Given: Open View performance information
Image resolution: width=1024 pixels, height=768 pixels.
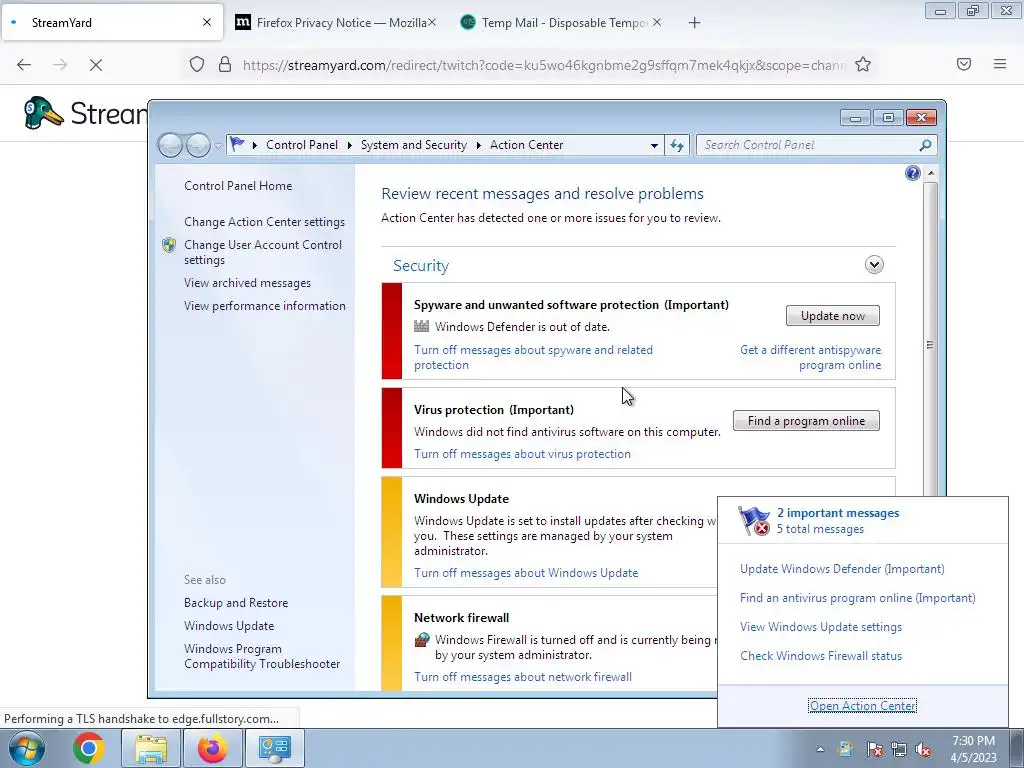Looking at the screenshot, I should click(264, 306).
